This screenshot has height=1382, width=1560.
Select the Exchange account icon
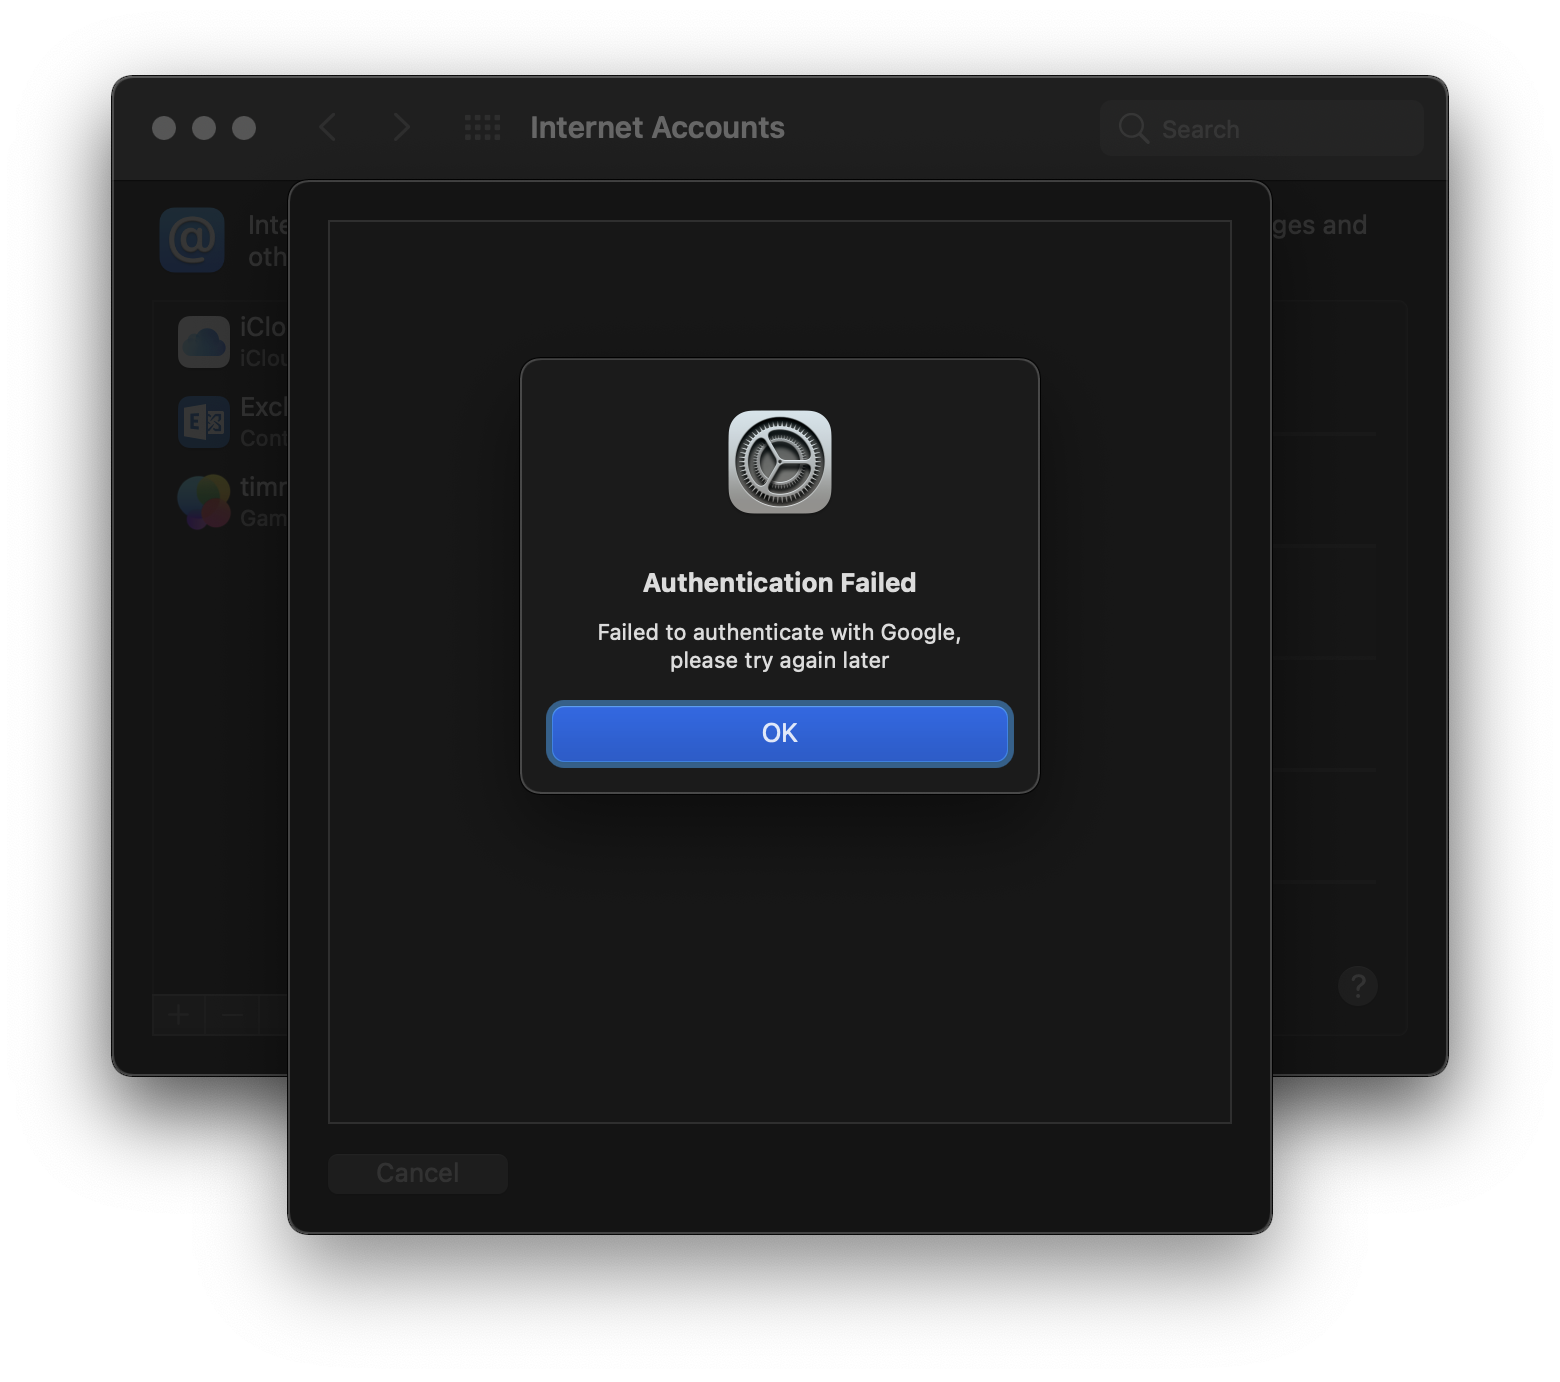[x=204, y=422]
